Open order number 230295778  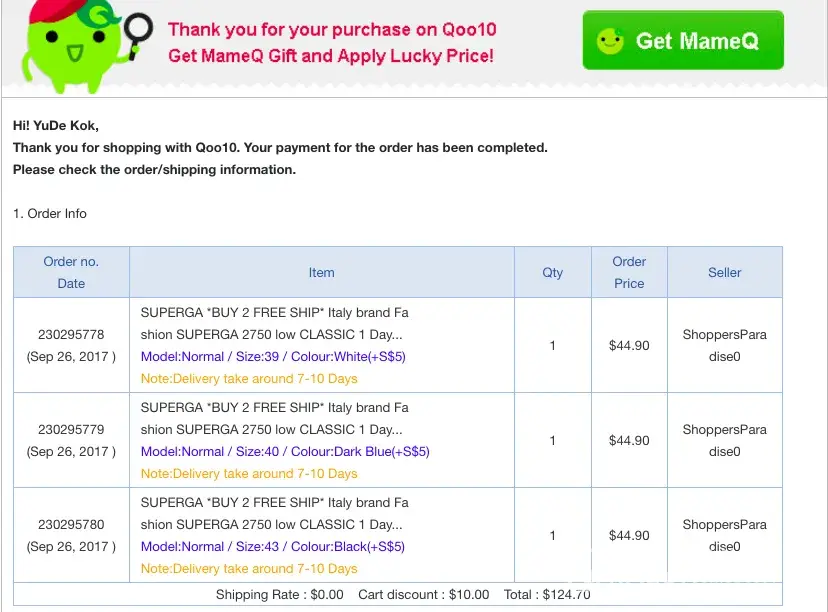71,334
